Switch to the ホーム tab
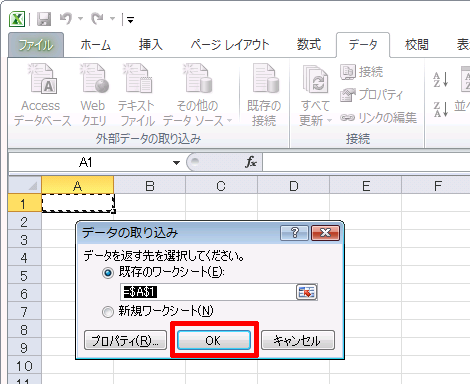 tap(95, 45)
